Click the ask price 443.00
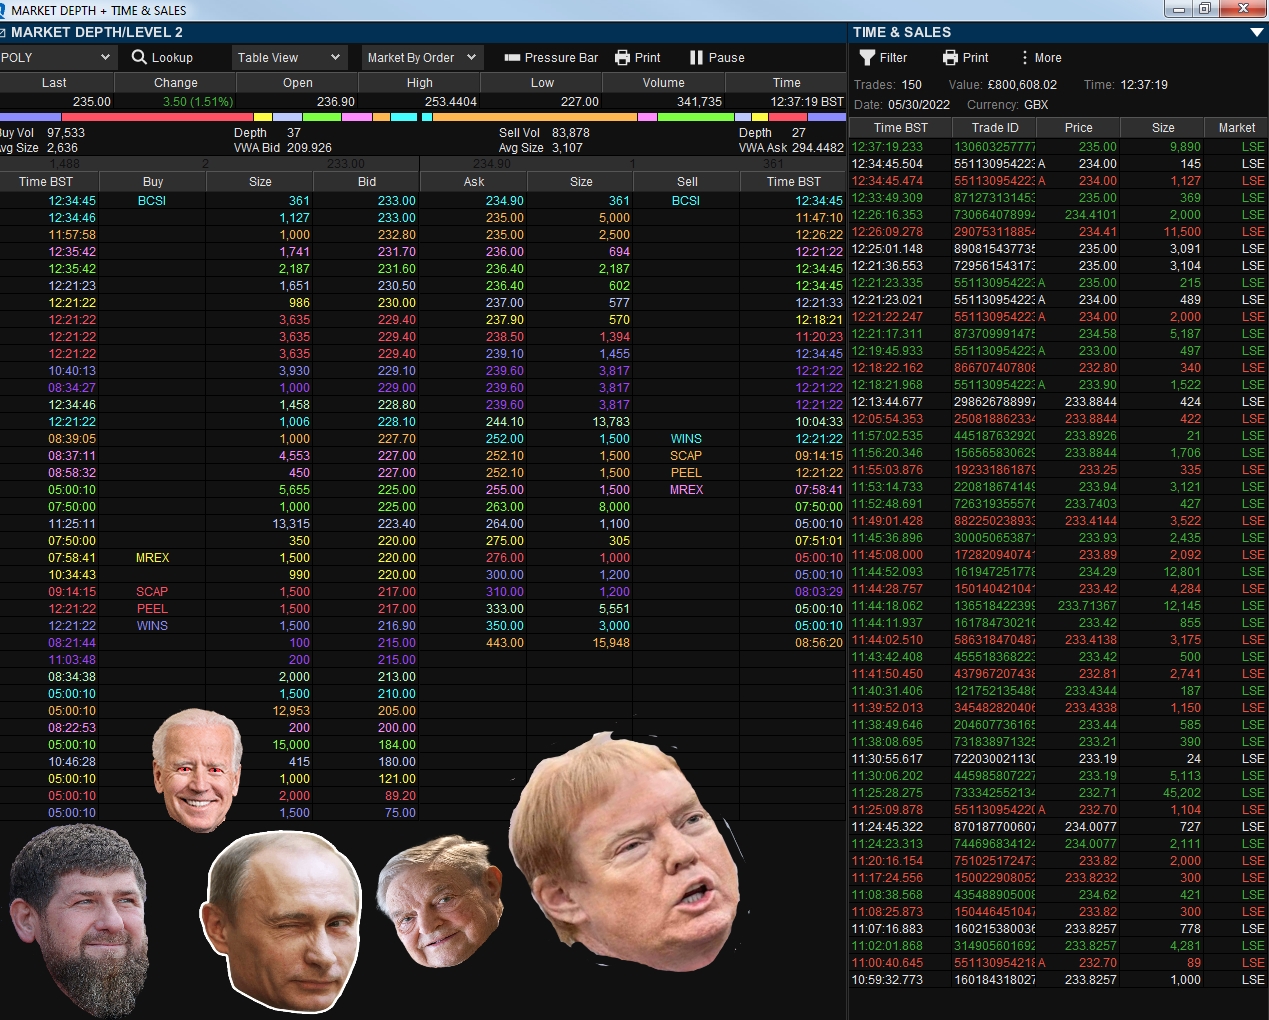 504,643
